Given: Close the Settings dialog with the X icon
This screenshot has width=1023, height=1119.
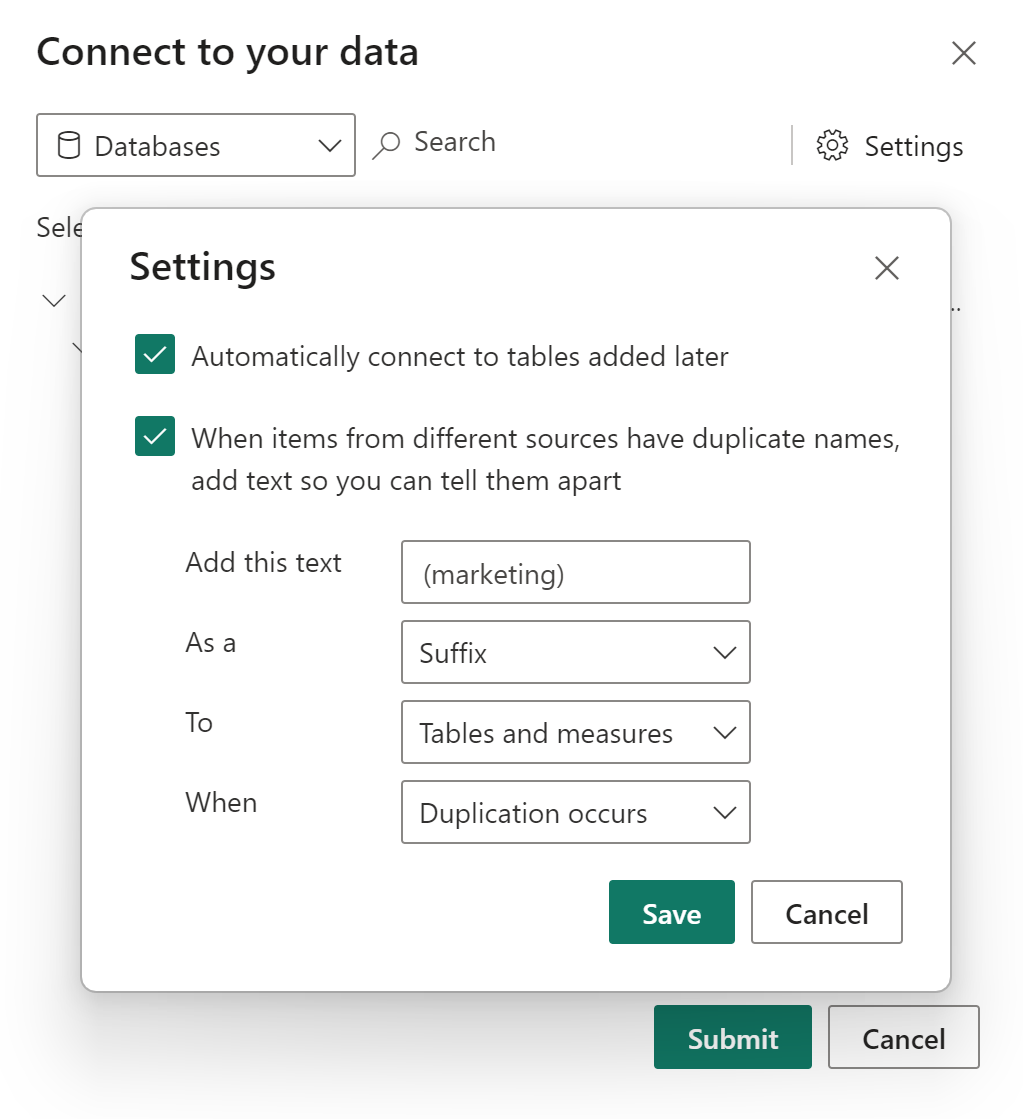Looking at the screenshot, I should 887,268.
